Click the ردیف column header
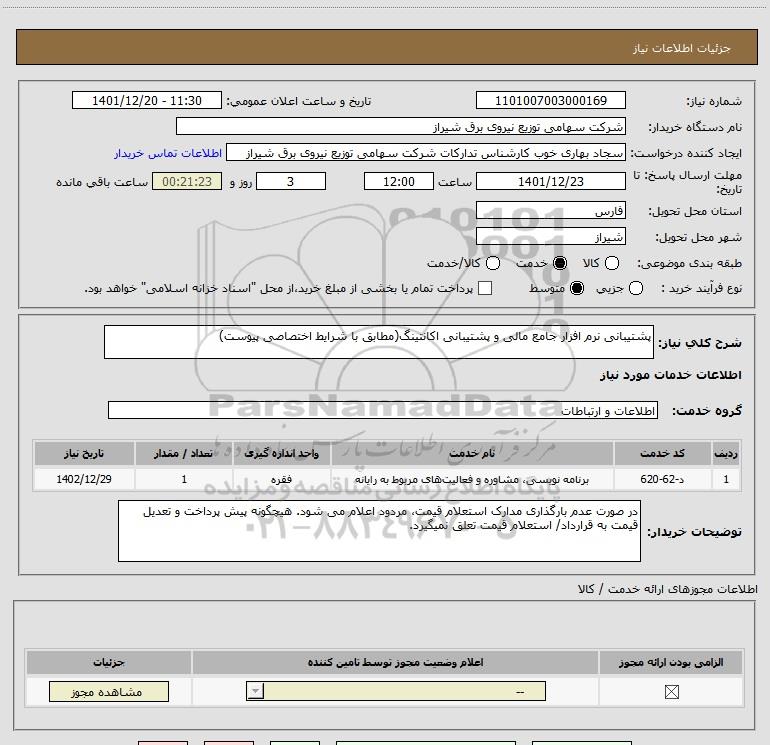The width and height of the screenshot is (770, 745). (726, 453)
